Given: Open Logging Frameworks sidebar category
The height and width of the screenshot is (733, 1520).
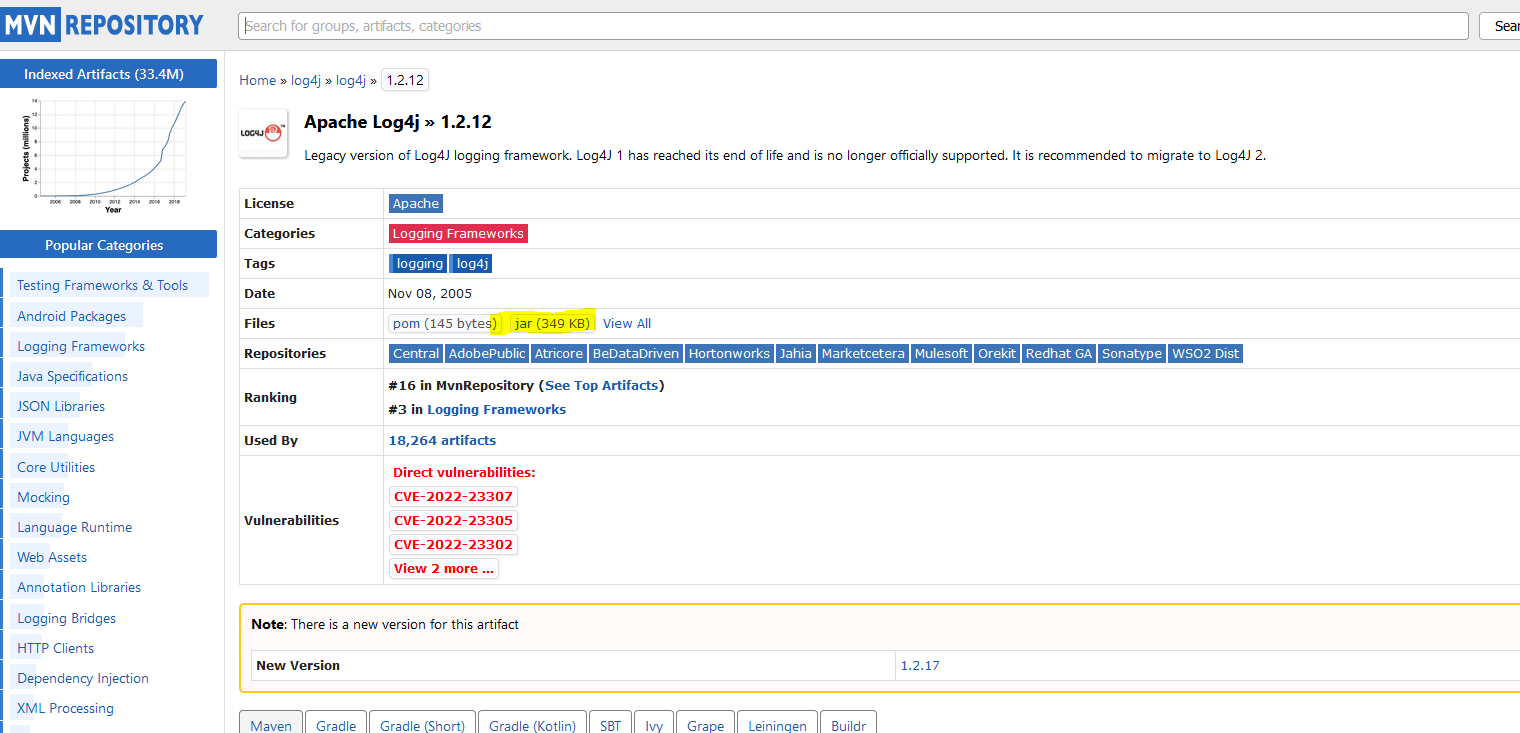Looking at the screenshot, I should 81,346.
